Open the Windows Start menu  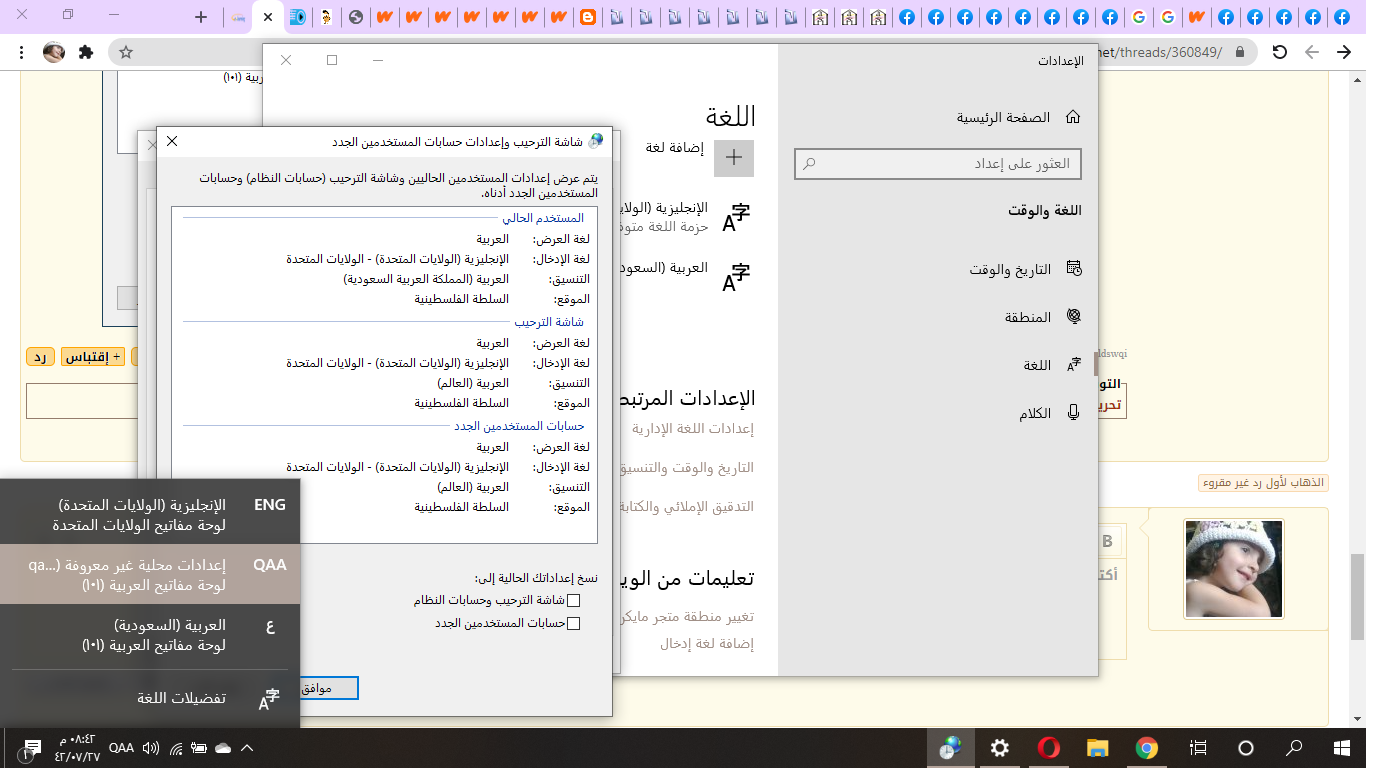(x=1342, y=748)
